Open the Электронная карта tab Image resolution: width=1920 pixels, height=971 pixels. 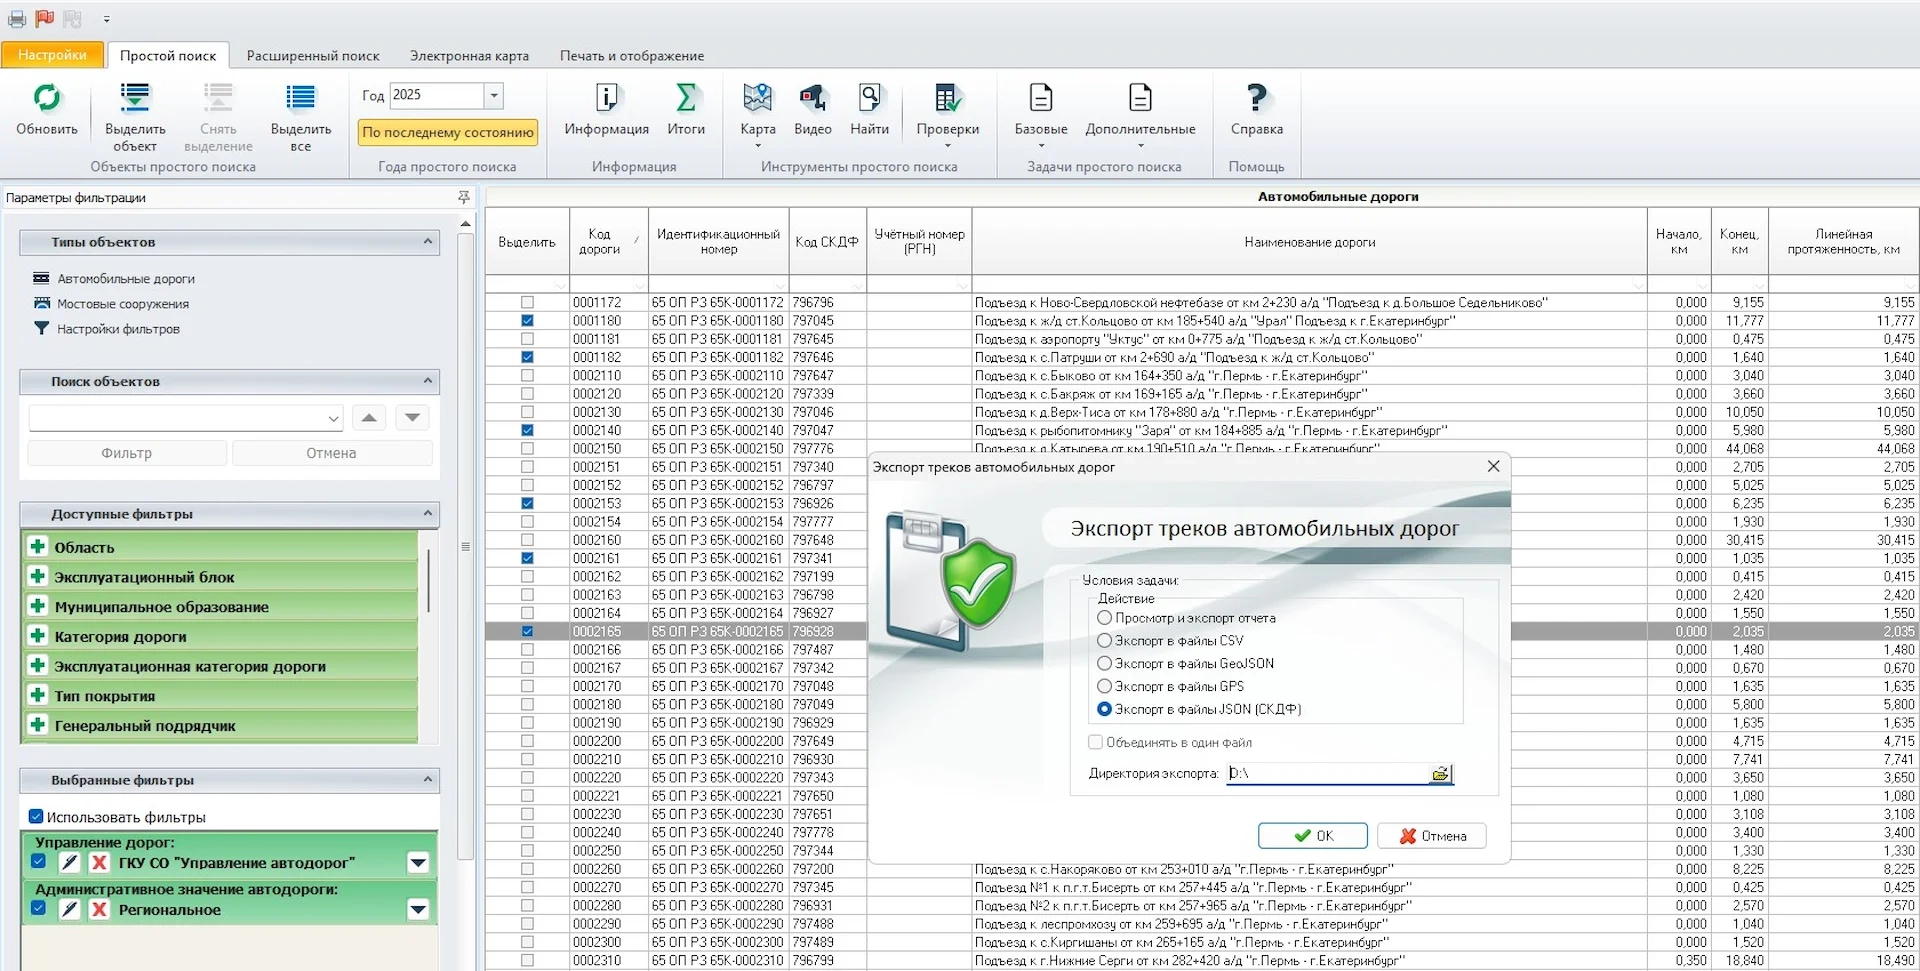click(x=469, y=56)
